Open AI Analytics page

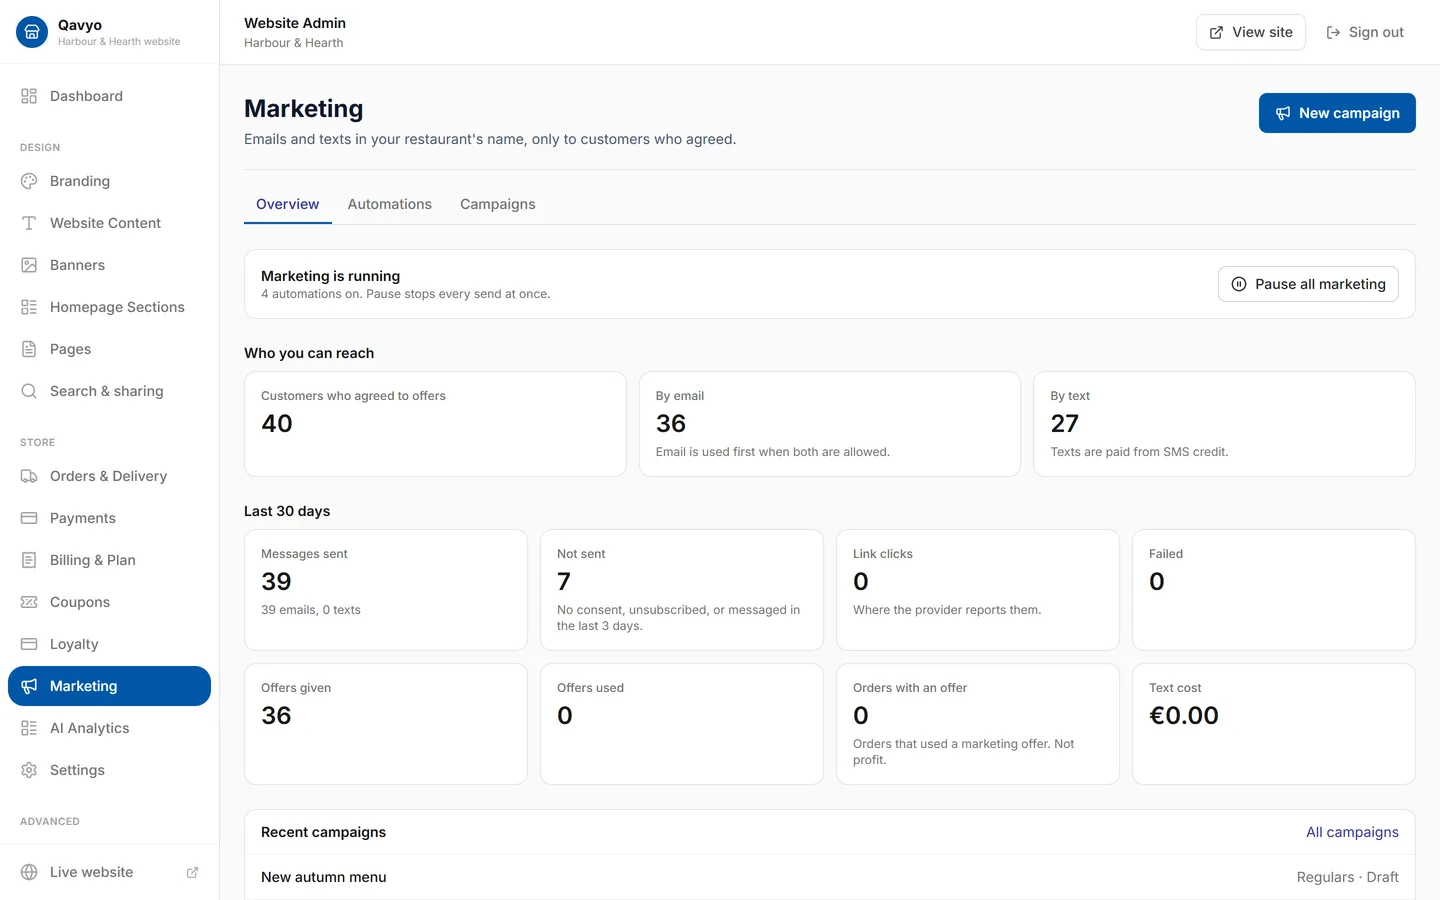click(x=109, y=728)
